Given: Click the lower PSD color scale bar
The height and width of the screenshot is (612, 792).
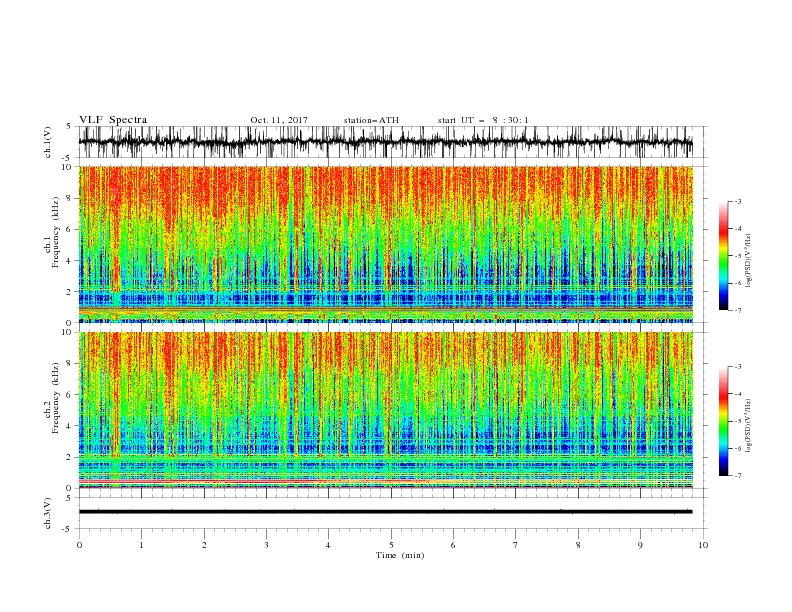Looking at the screenshot, I should tap(723, 421).
